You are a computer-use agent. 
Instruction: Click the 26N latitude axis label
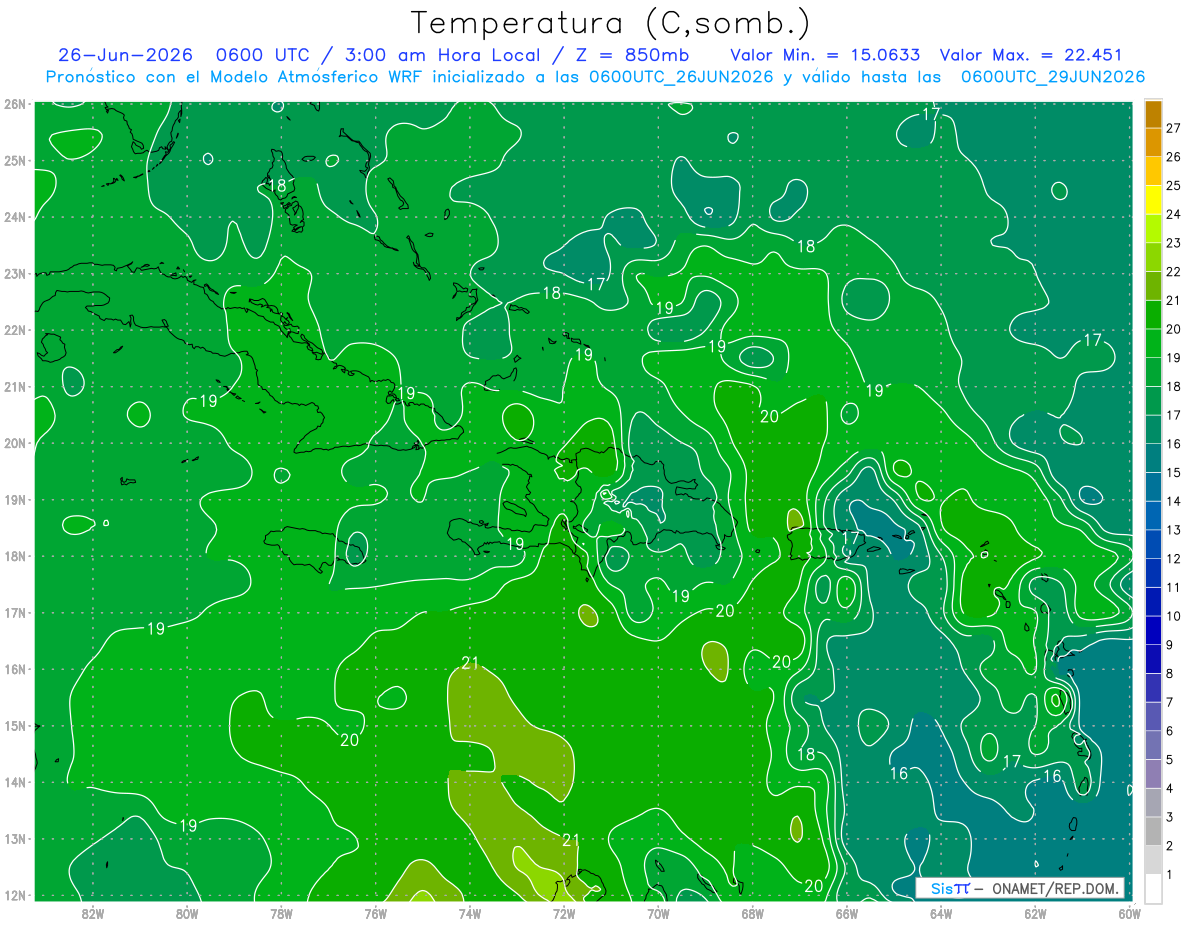[x=14, y=104]
